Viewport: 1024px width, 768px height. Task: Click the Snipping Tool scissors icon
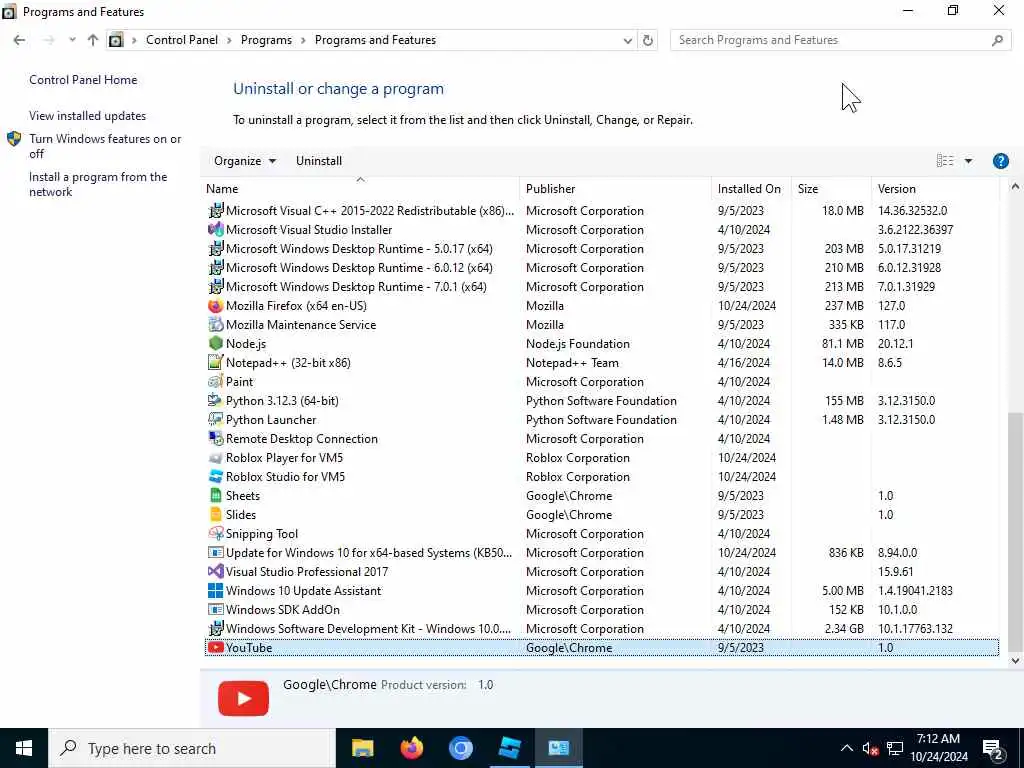click(x=215, y=534)
